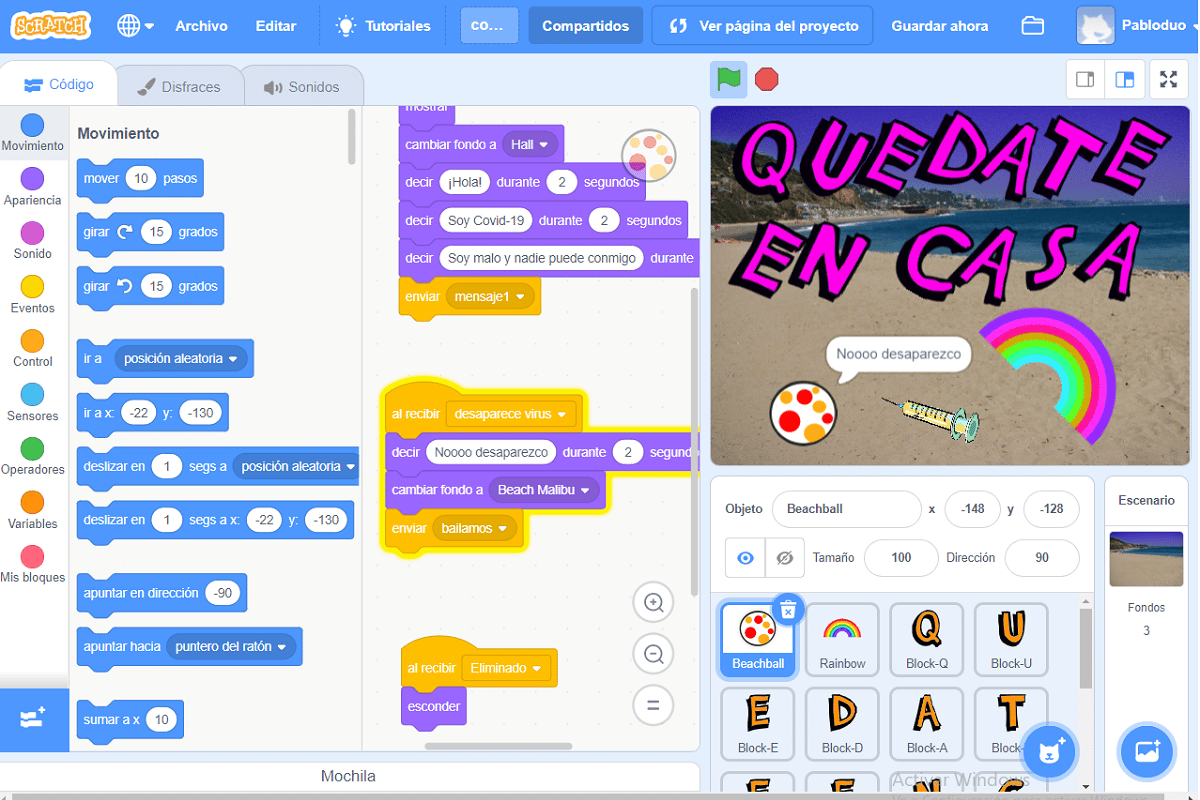Open My Stuff folder icon
The width and height of the screenshot is (1200, 800).
1033,26
